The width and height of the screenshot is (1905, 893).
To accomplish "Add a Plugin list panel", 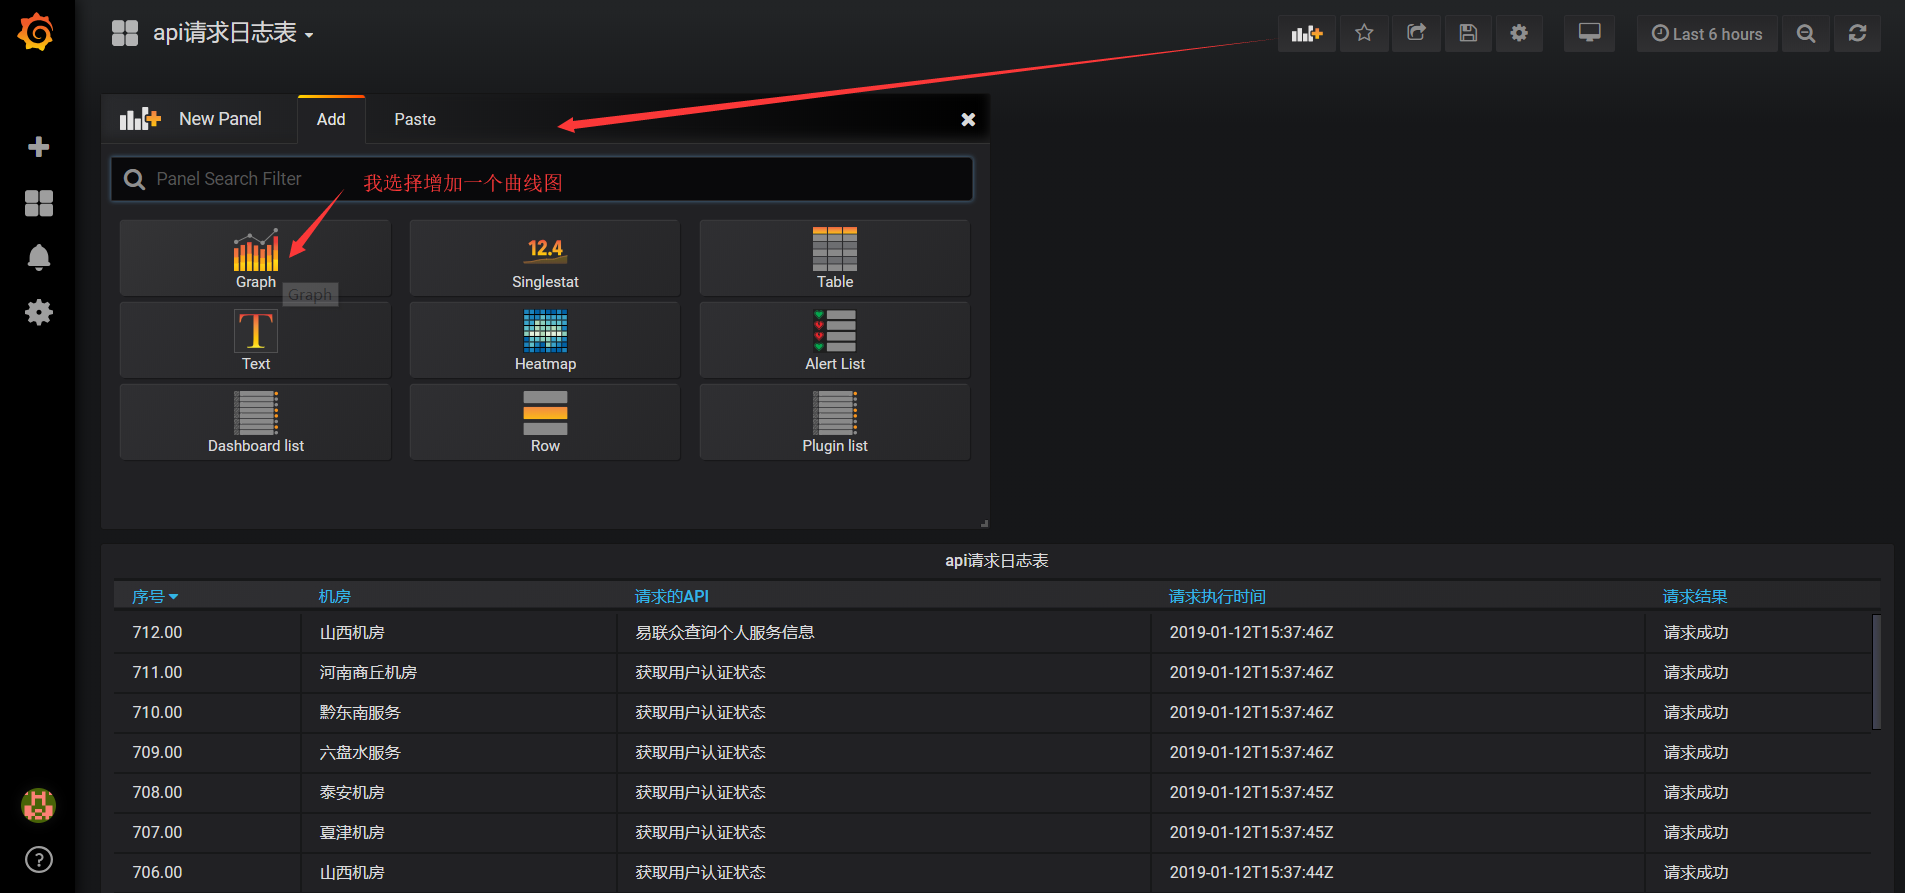I will [x=835, y=422].
